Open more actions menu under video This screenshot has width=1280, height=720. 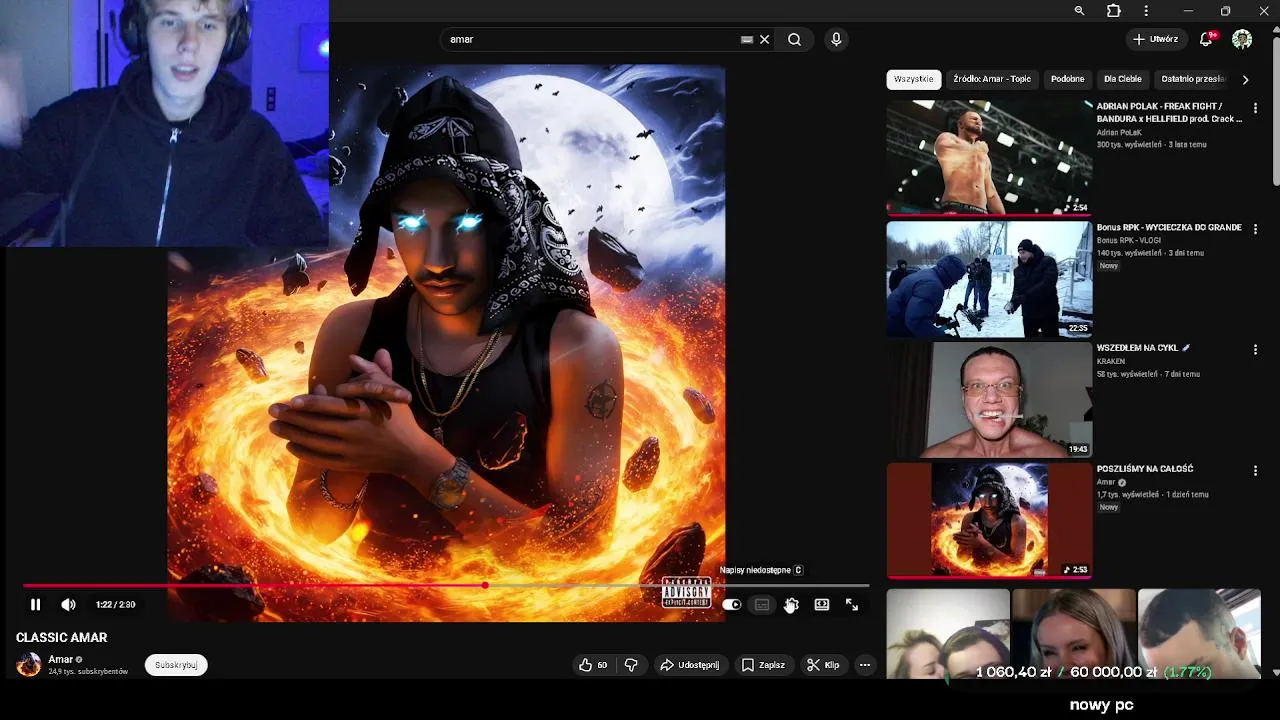pos(865,665)
